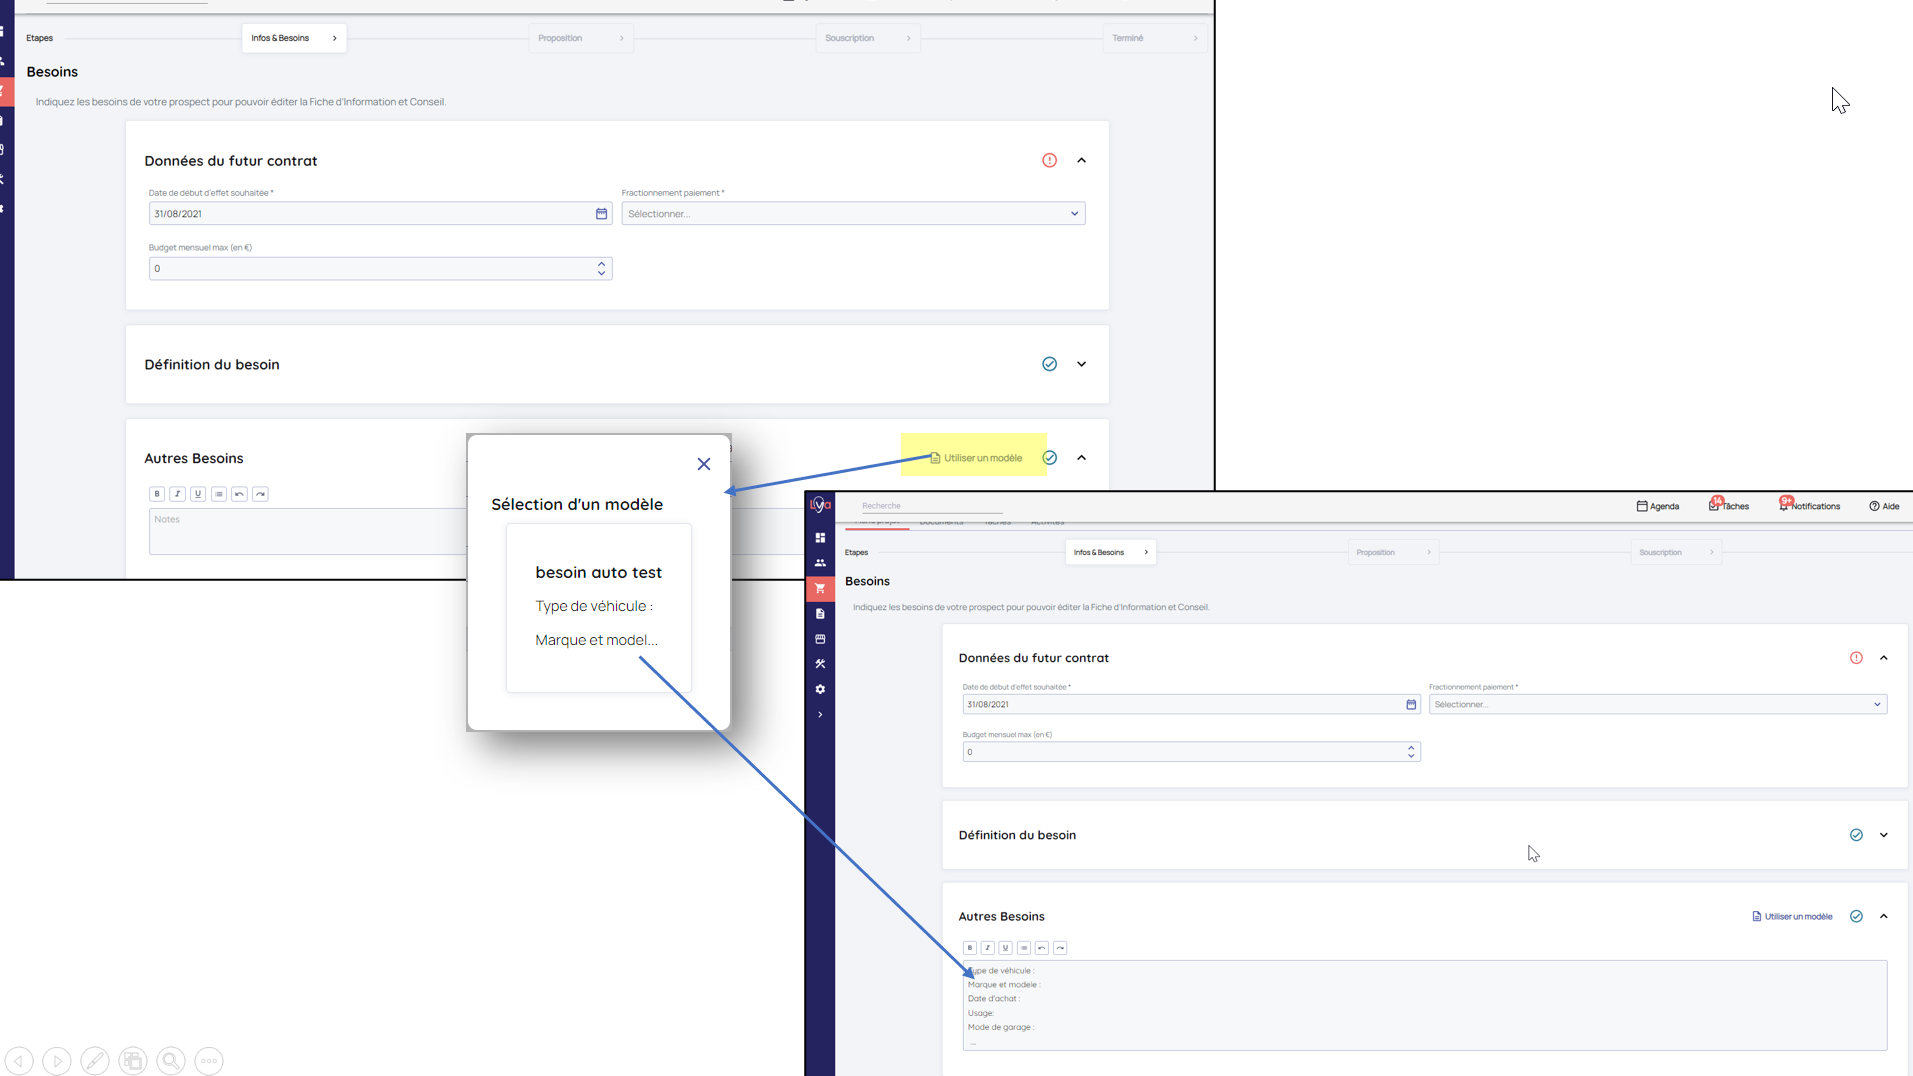Open Agenda in the top bar
The width and height of the screenshot is (1913, 1076).
point(1657,506)
